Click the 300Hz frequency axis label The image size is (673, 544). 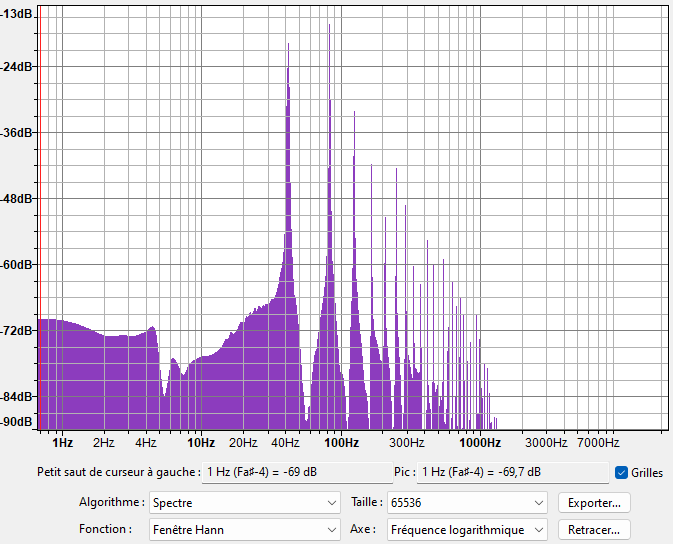click(x=406, y=443)
